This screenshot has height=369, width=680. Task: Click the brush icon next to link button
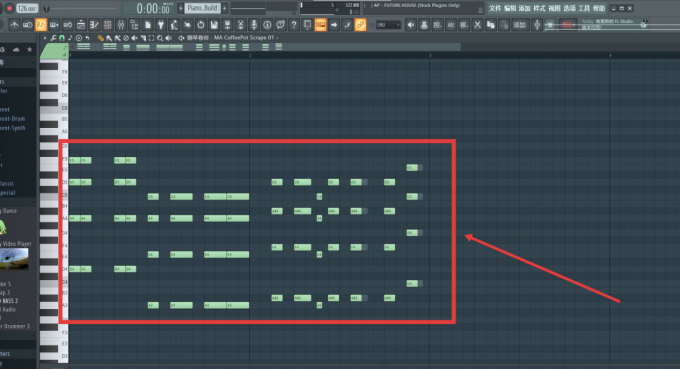(347, 25)
